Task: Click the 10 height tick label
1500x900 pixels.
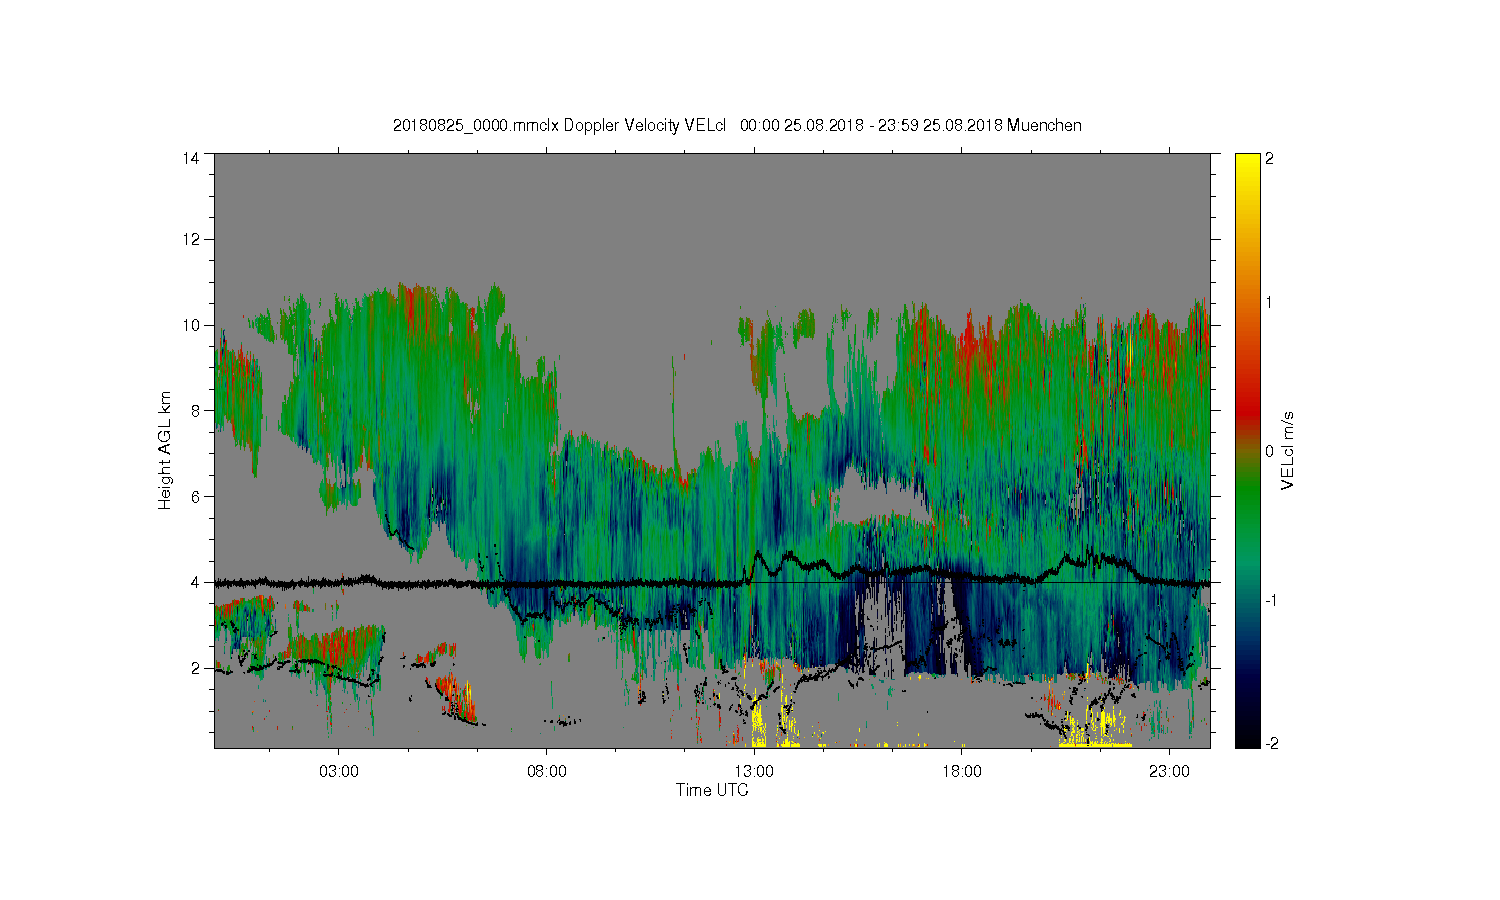Action: [x=191, y=325]
